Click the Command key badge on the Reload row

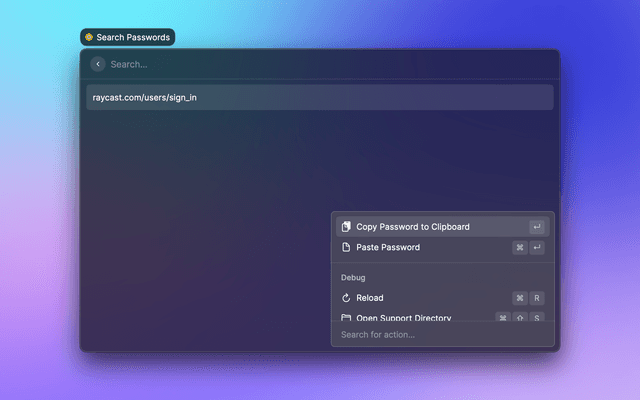click(x=520, y=298)
